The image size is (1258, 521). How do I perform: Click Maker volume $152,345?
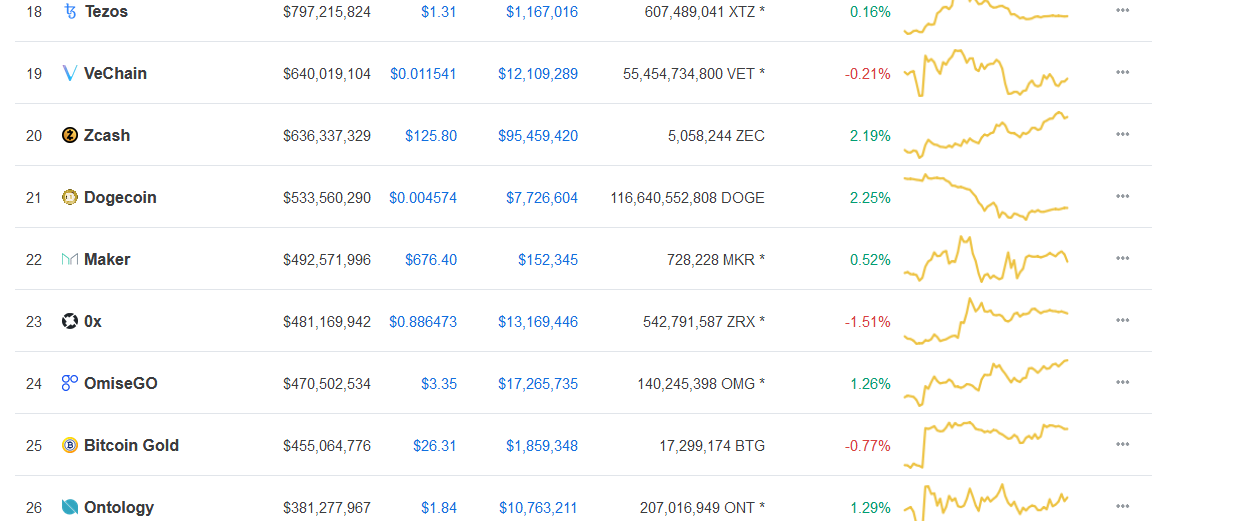(548, 260)
